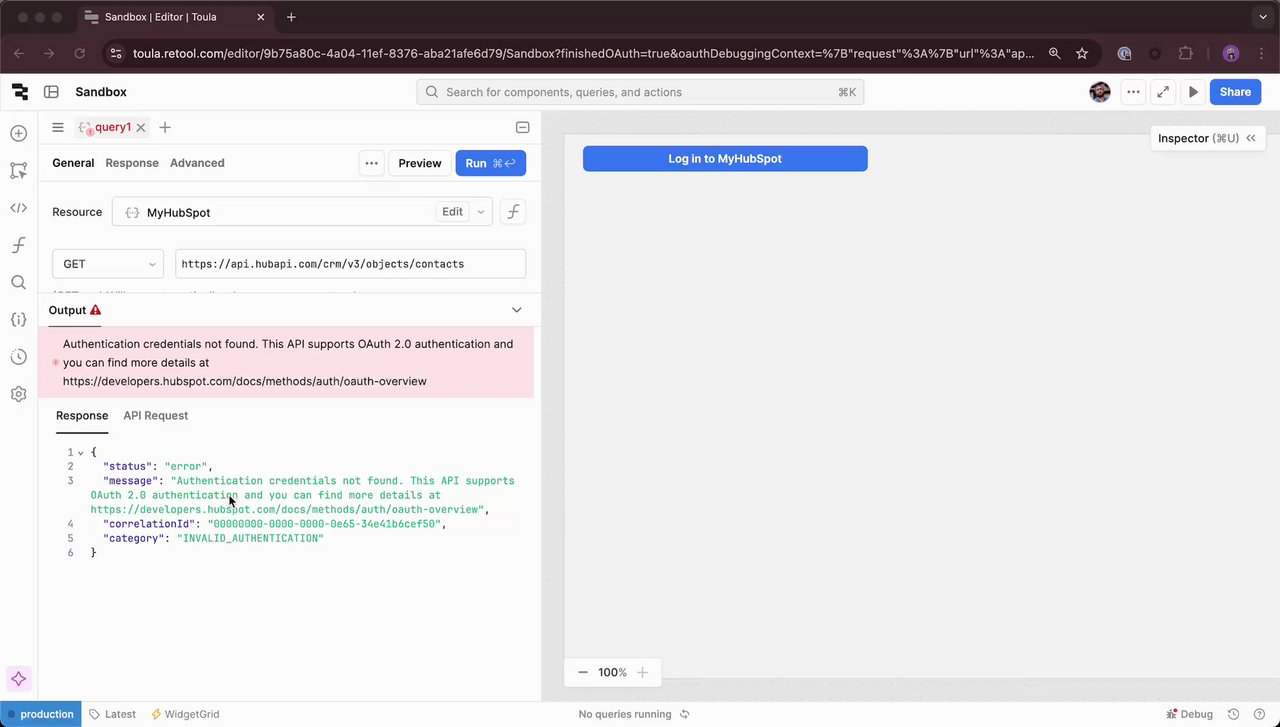Zoom out canvas with minus icon

[583, 672]
